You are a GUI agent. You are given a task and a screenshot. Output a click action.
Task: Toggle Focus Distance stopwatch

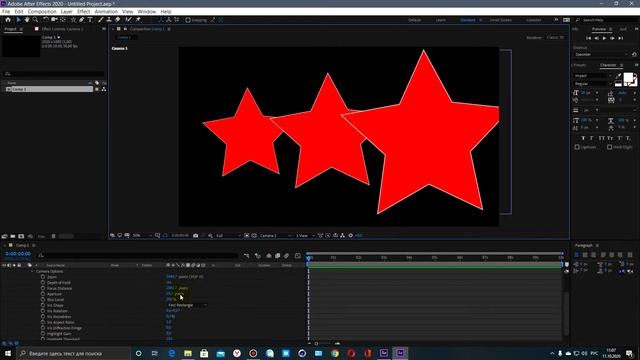pos(43,288)
